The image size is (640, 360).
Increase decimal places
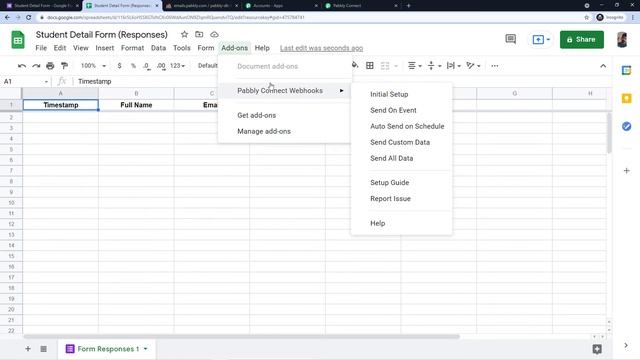click(x=161, y=66)
